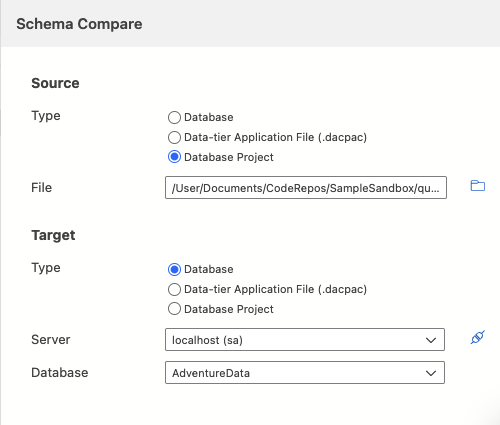Select Database as the Target type
The width and height of the screenshot is (500, 425).
point(174,269)
